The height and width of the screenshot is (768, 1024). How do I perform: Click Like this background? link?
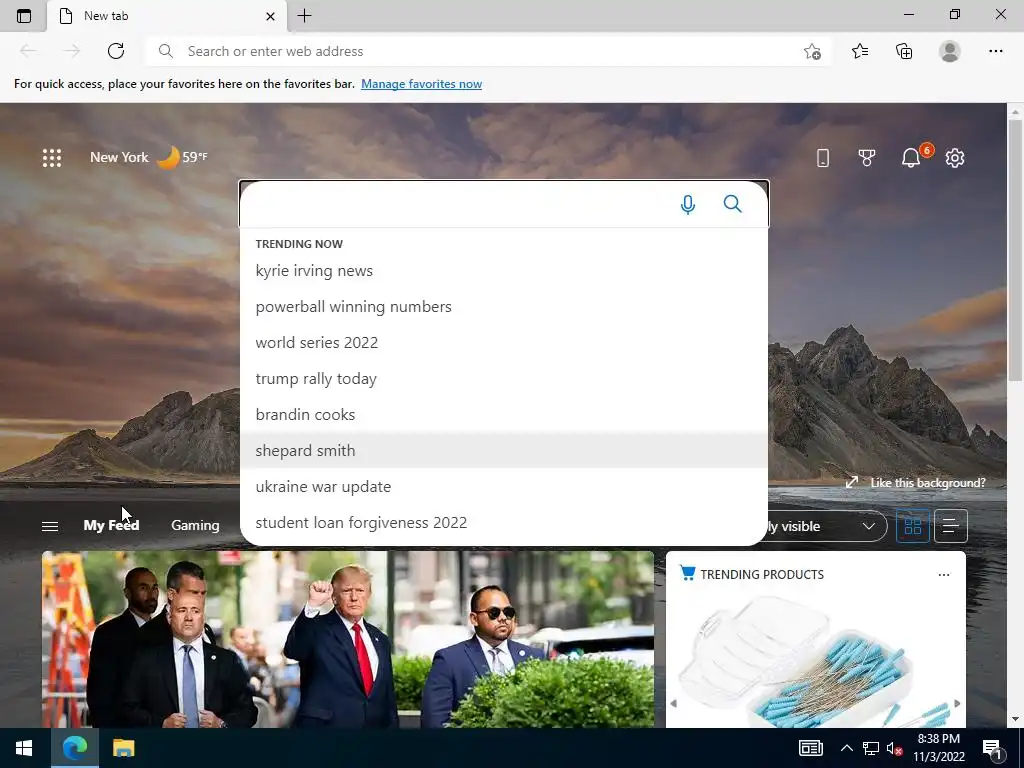pos(916,483)
